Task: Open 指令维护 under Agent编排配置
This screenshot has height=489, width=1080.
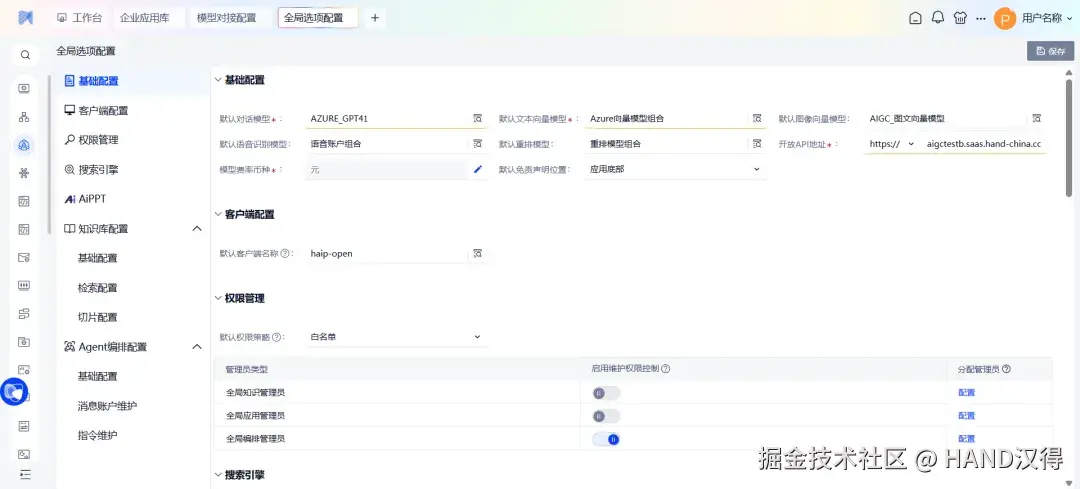Action: tap(97, 435)
